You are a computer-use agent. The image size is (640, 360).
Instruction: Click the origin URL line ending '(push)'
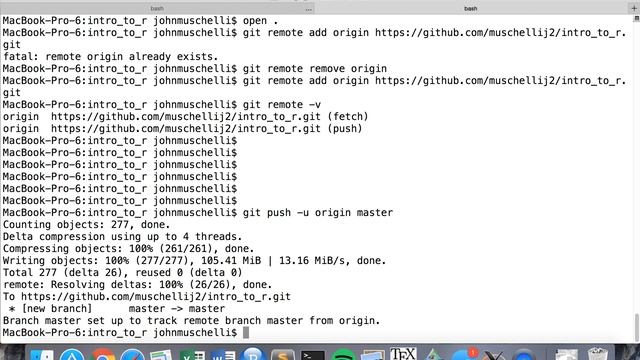(182, 129)
